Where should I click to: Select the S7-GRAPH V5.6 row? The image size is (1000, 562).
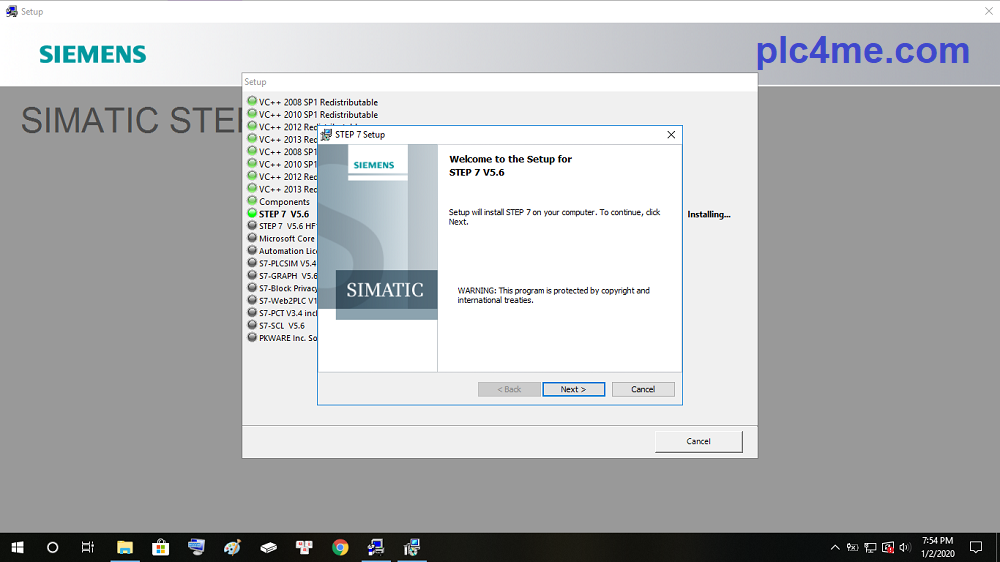[281, 276]
